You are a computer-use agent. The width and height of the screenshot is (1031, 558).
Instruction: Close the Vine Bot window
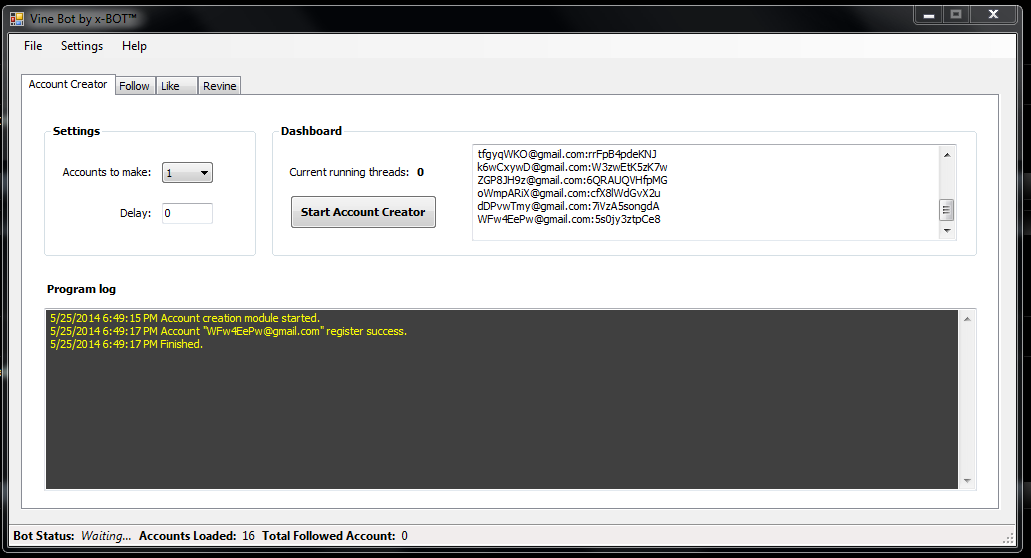point(994,15)
